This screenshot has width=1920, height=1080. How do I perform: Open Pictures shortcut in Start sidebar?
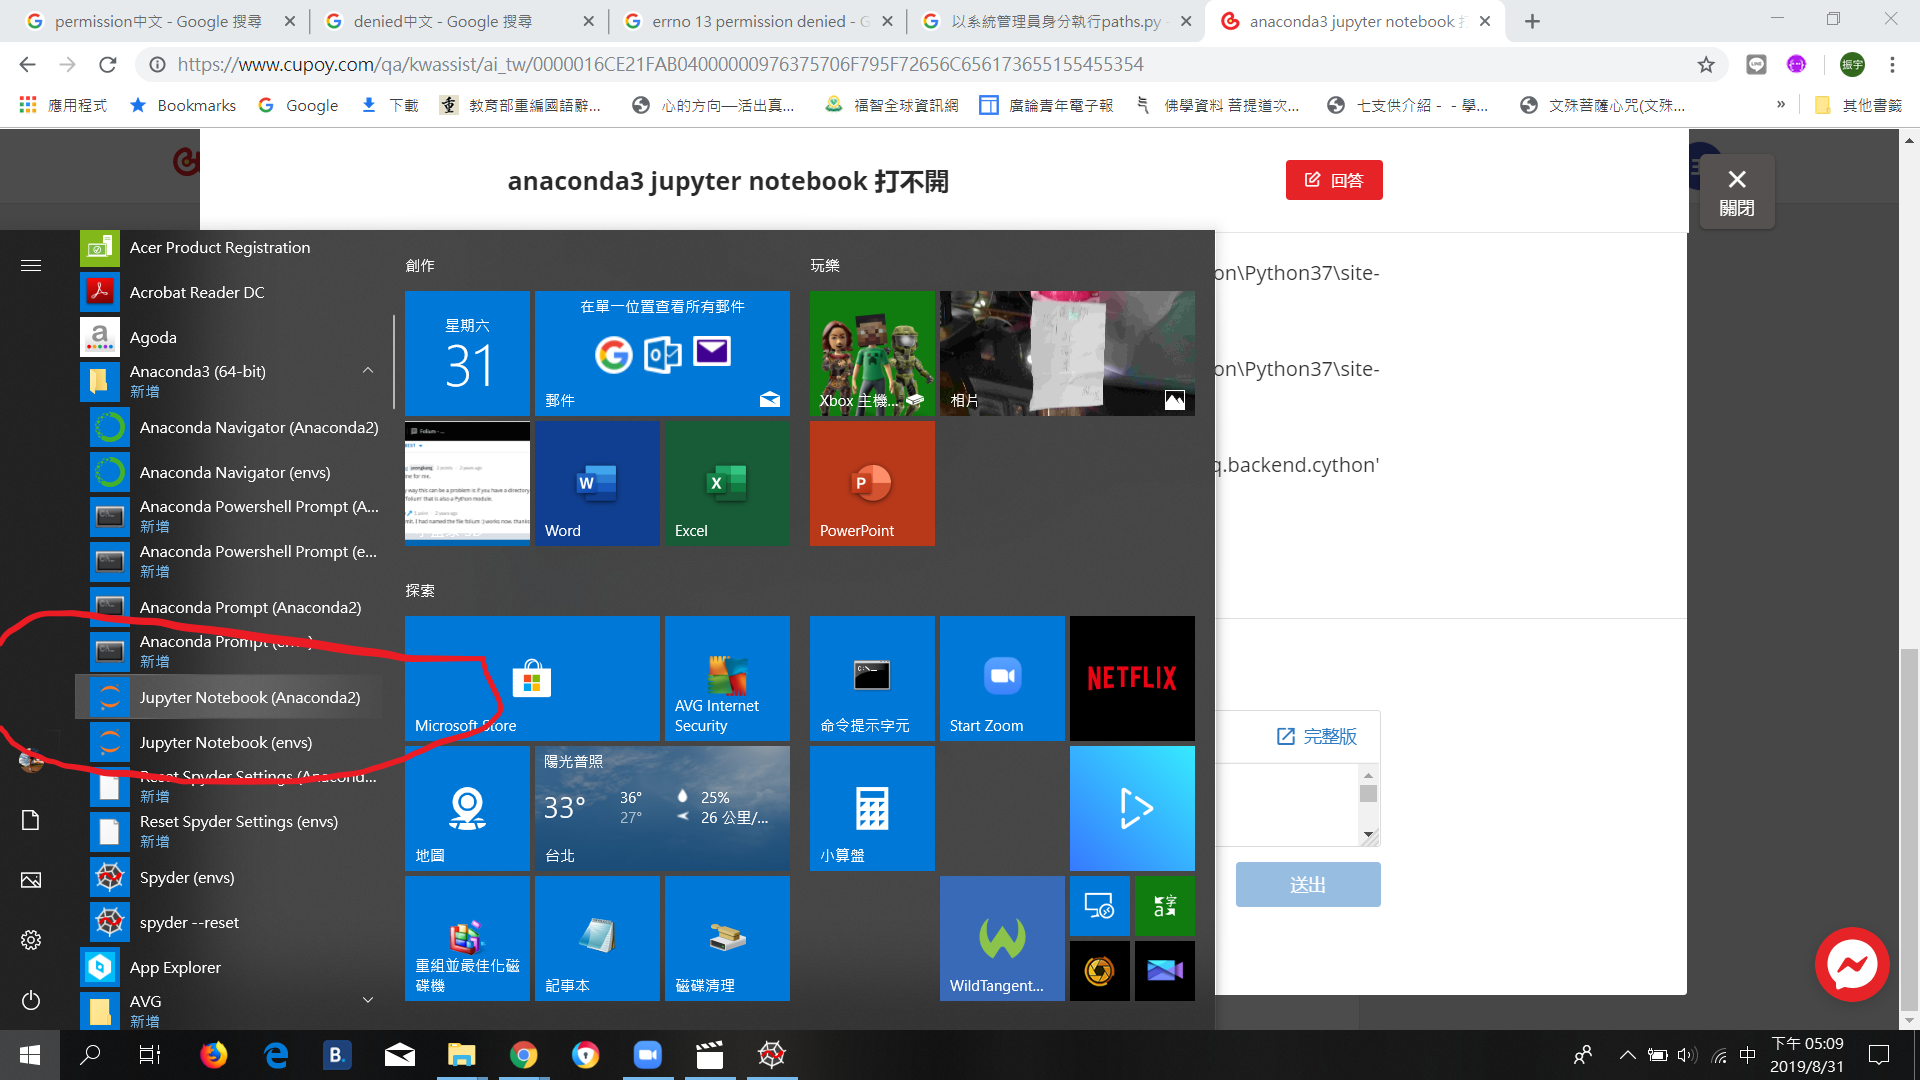click(x=31, y=880)
